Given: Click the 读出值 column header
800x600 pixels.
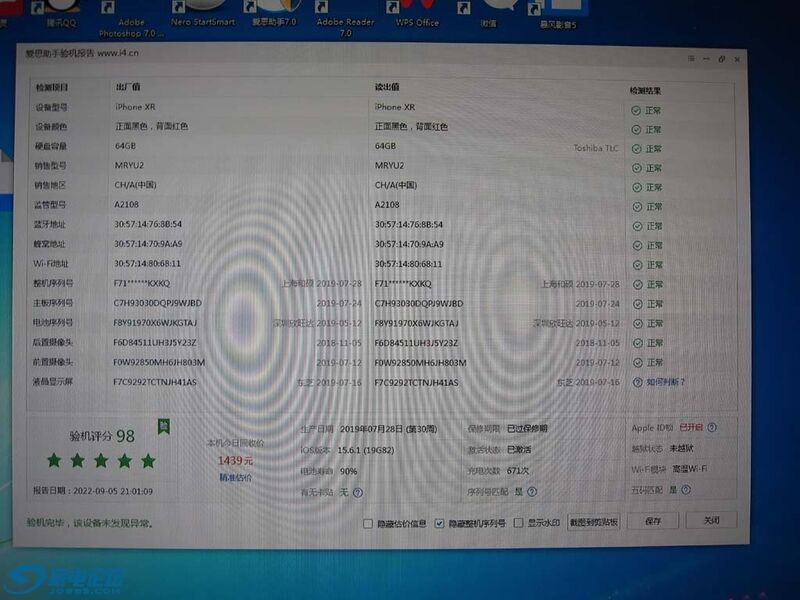Looking at the screenshot, I should [387, 87].
